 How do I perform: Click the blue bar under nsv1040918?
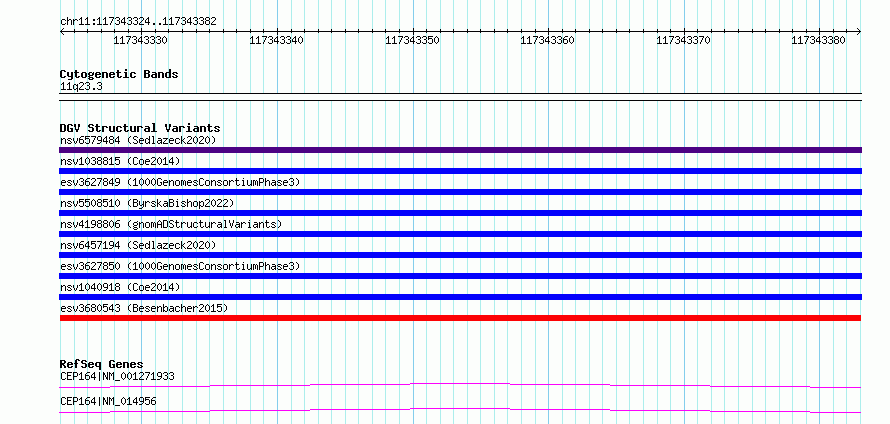(x=460, y=297)
